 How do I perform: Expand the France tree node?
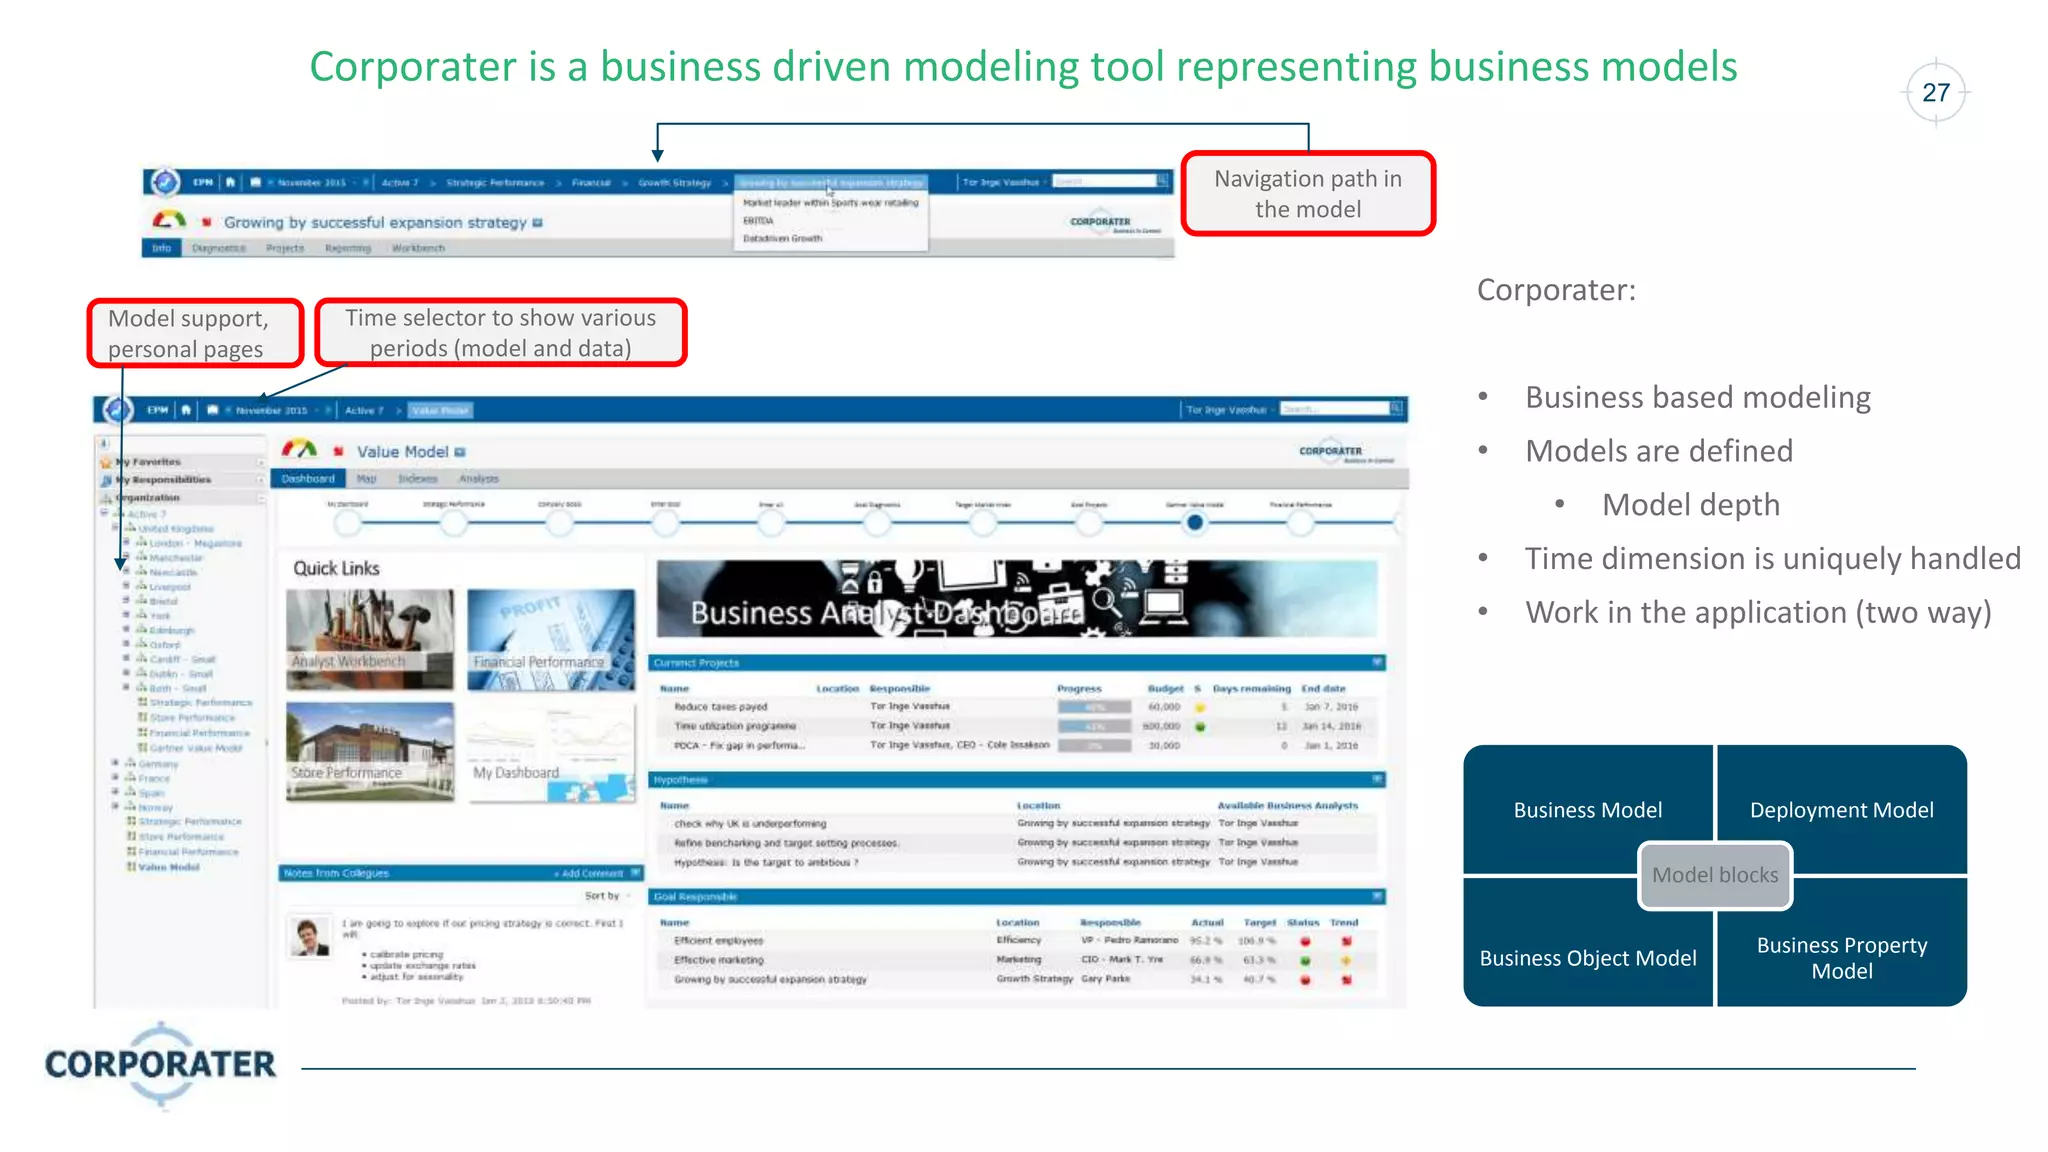click(114, 777)
